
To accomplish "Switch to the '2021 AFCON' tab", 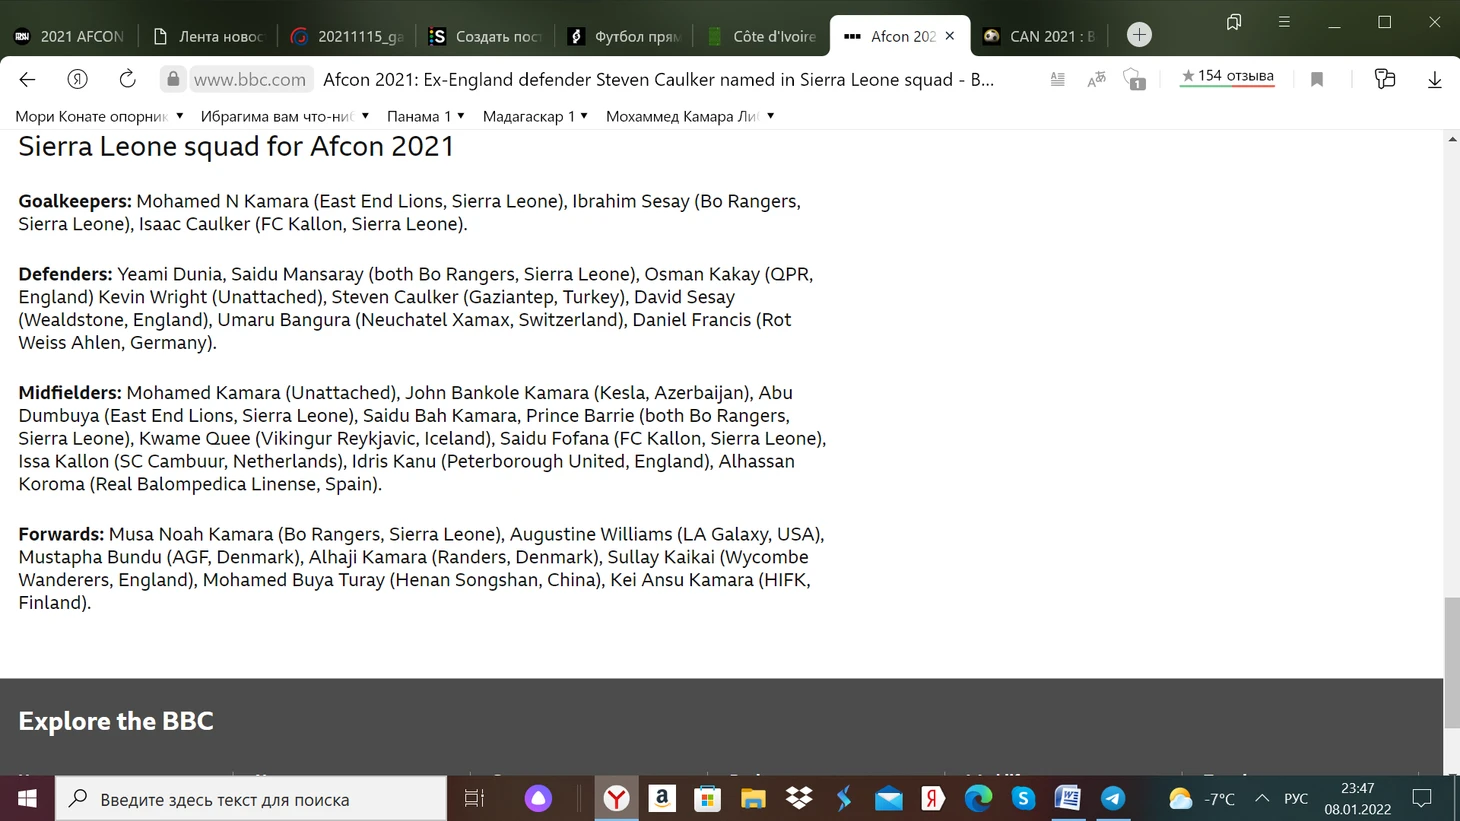I will click(x=69, y=36).
